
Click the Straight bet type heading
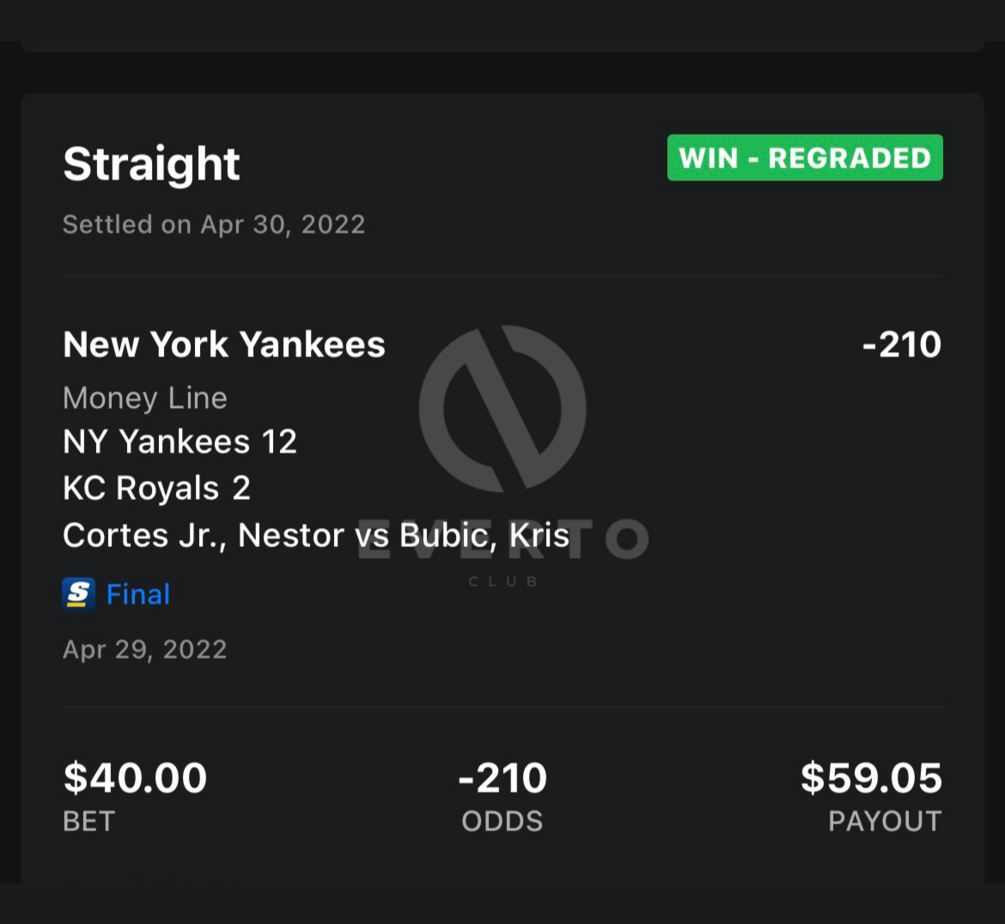152,164
